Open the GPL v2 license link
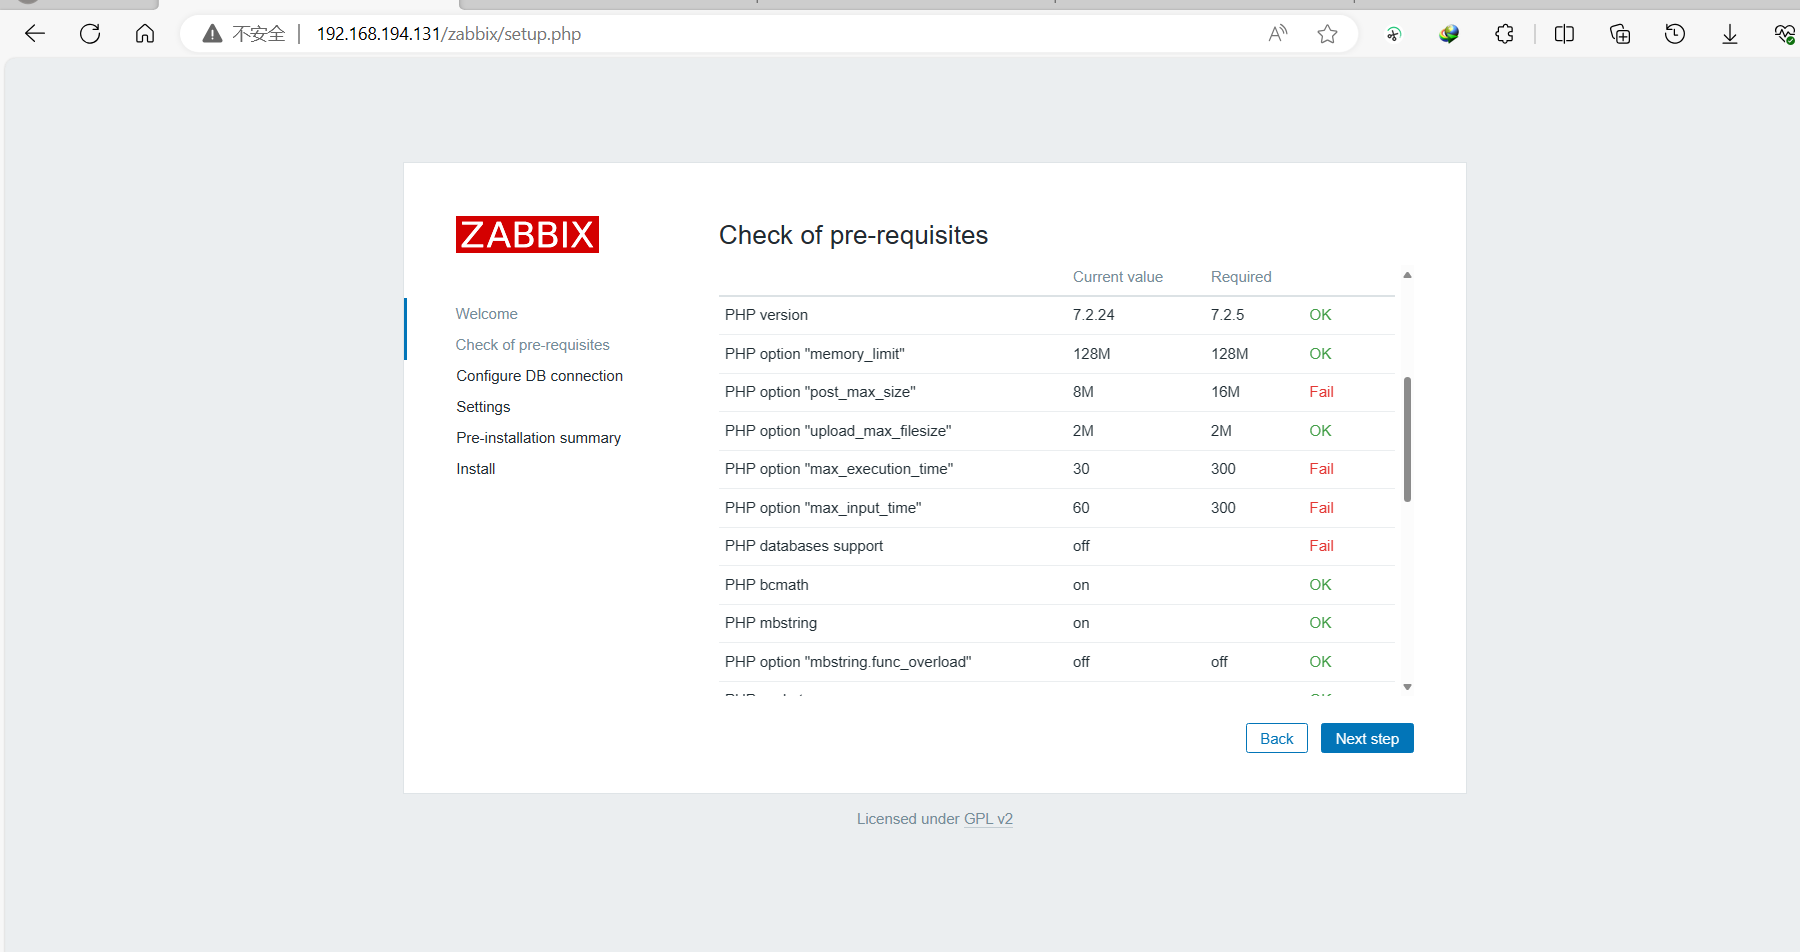This screenshot has width=1800, height=952. [x=988, y=819]
